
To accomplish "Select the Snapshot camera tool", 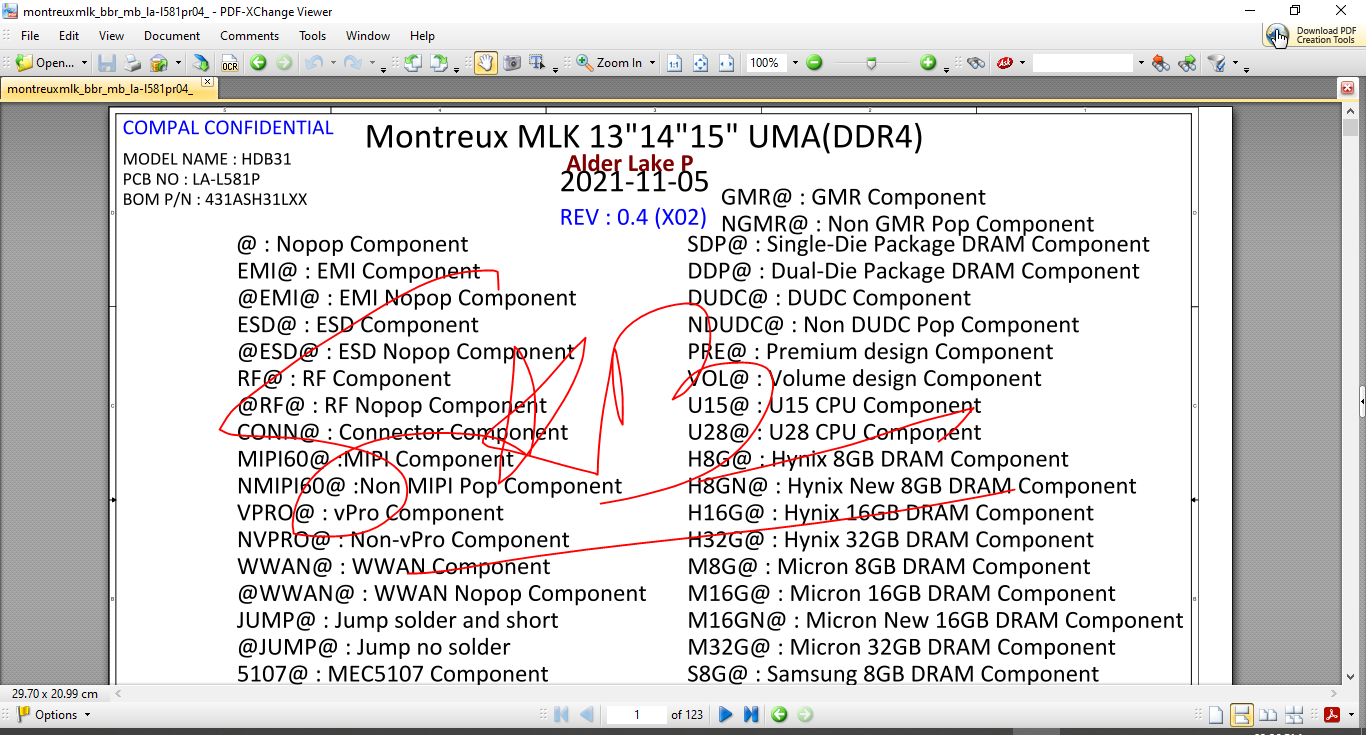I will click(x=511, y=63).
